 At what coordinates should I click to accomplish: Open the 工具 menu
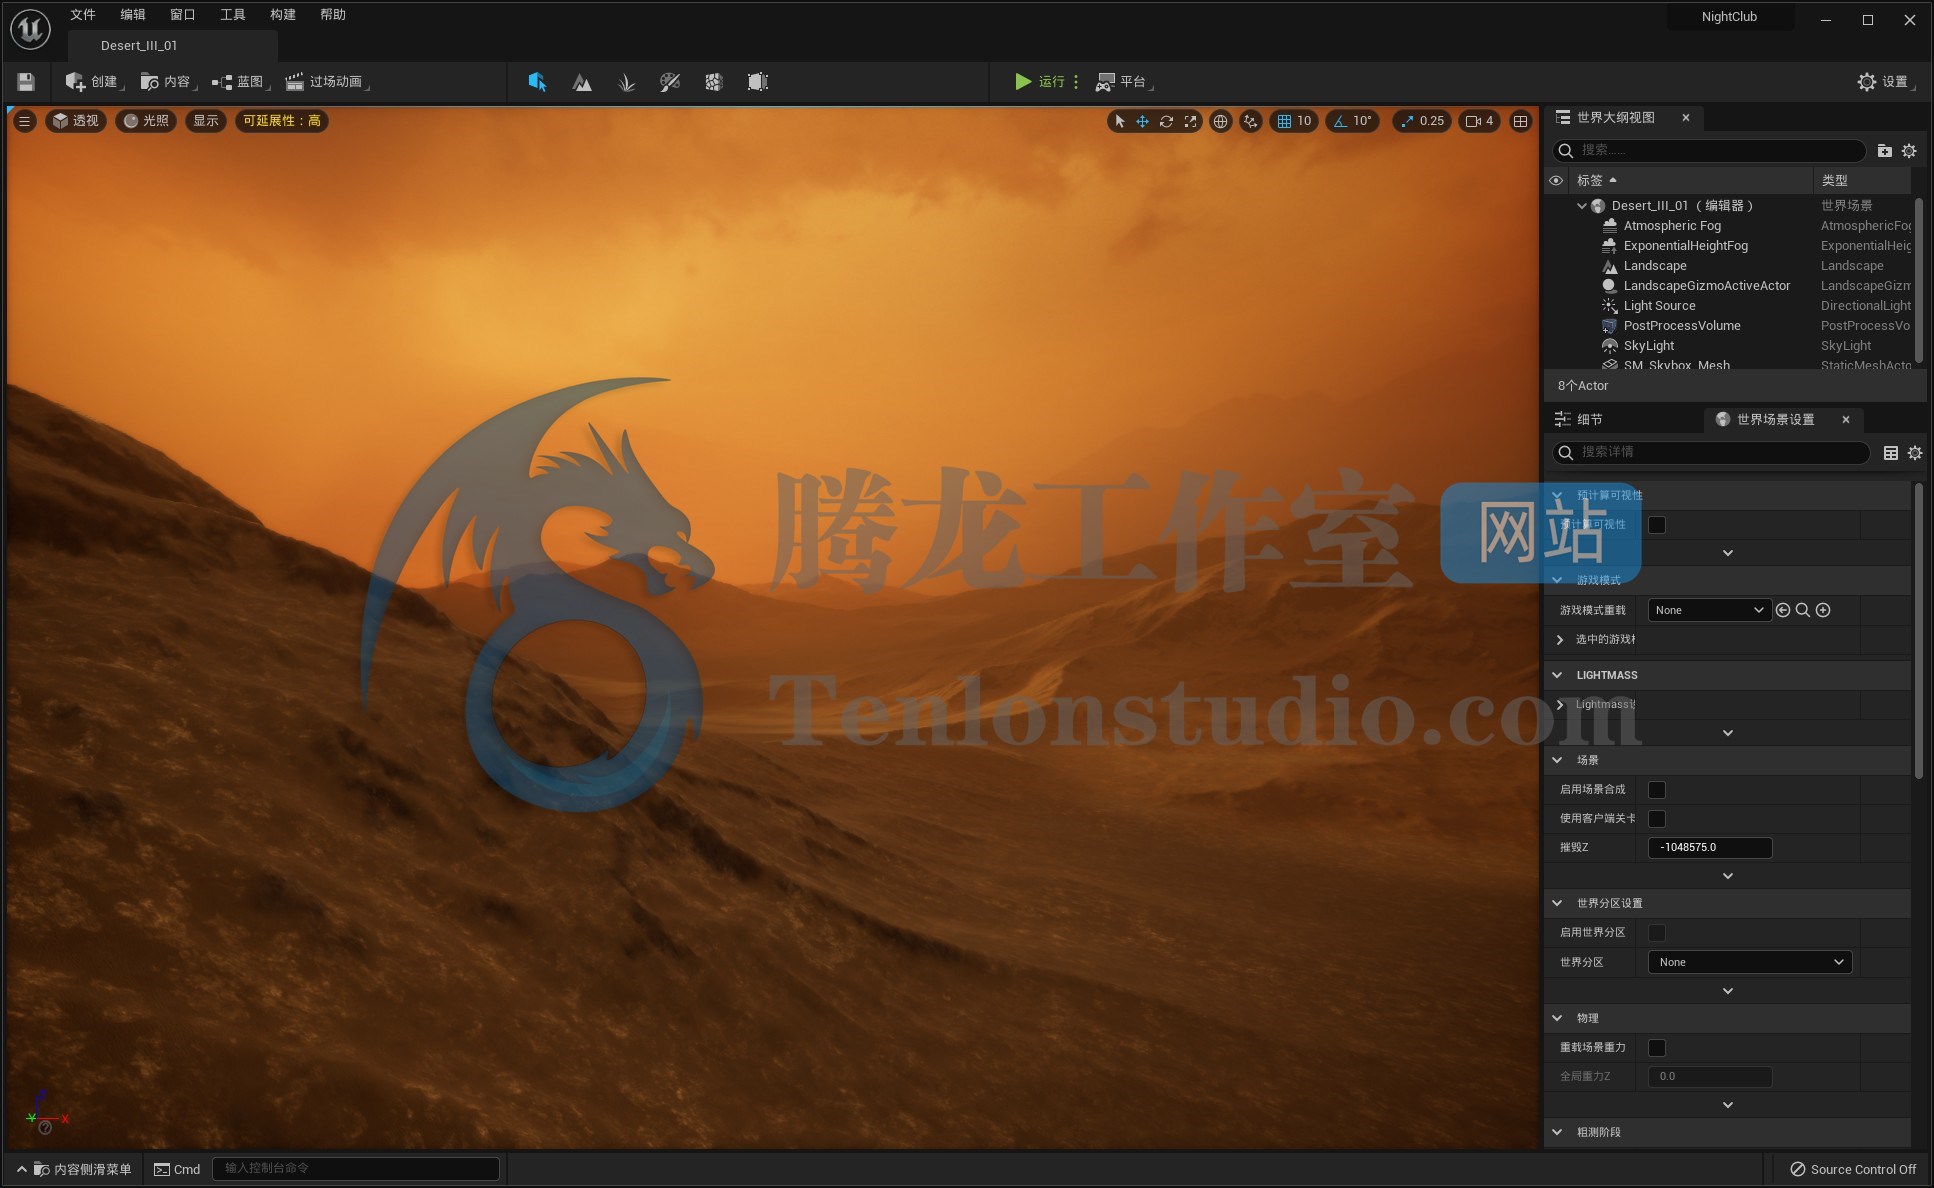tap(233, 15)
